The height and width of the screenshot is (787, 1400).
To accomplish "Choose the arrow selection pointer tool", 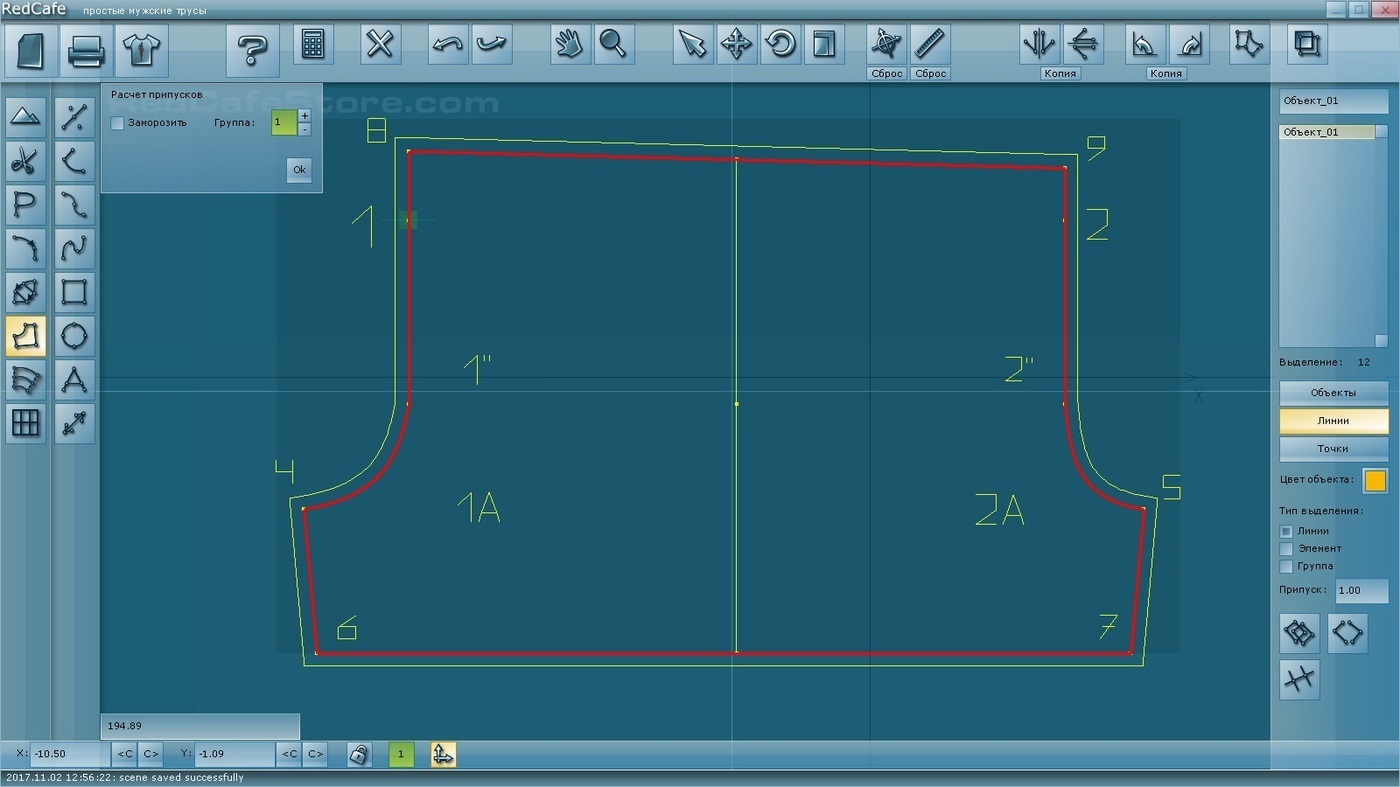I will [x=693, y=45].
